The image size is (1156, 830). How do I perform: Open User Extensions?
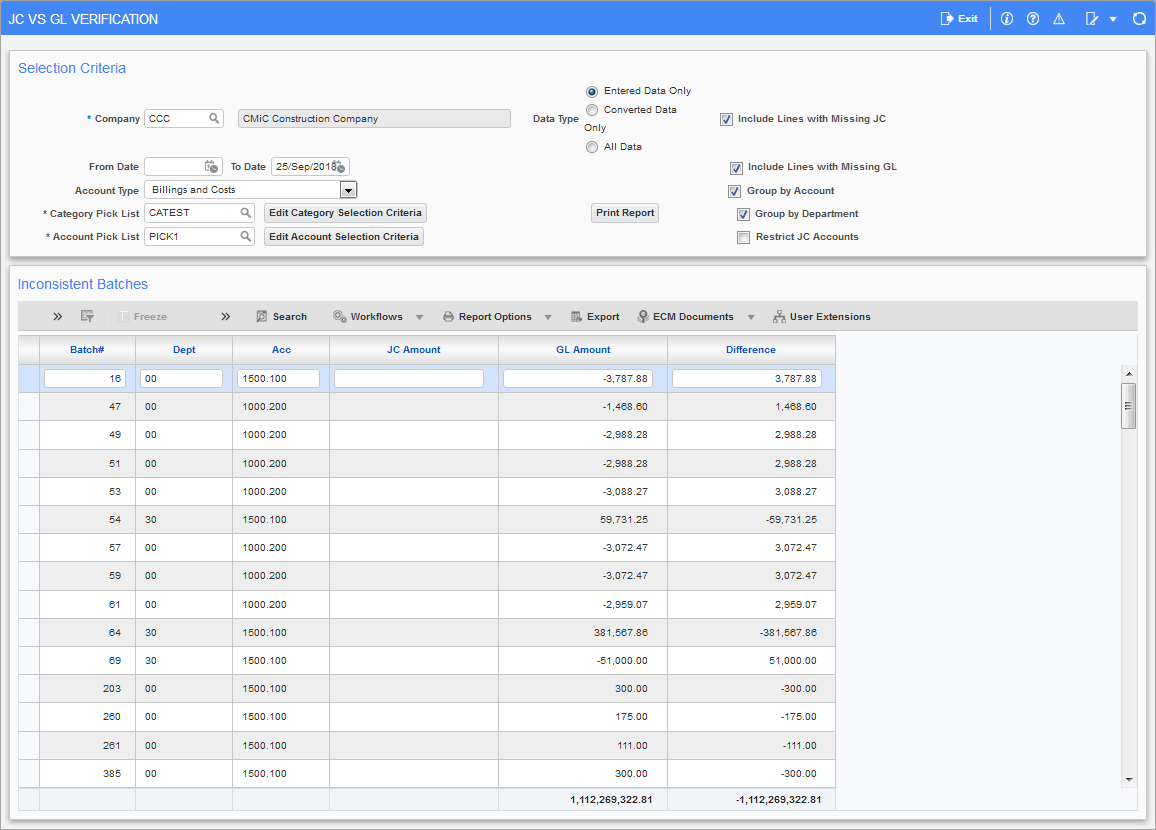[x=821, y=316]
